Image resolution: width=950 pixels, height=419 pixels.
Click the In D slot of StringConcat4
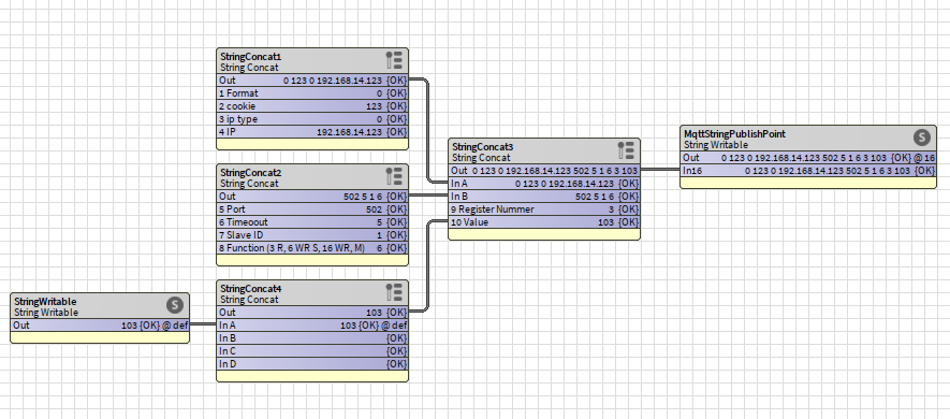(313, 364)
